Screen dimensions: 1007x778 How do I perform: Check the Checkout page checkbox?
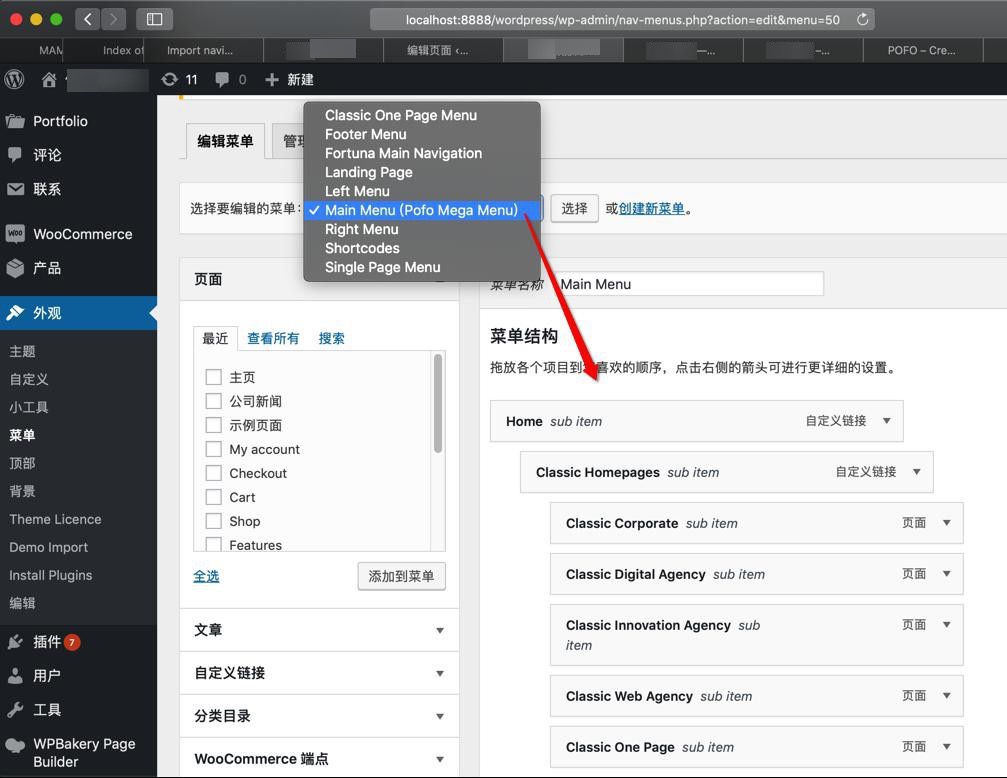click(213, 473)
